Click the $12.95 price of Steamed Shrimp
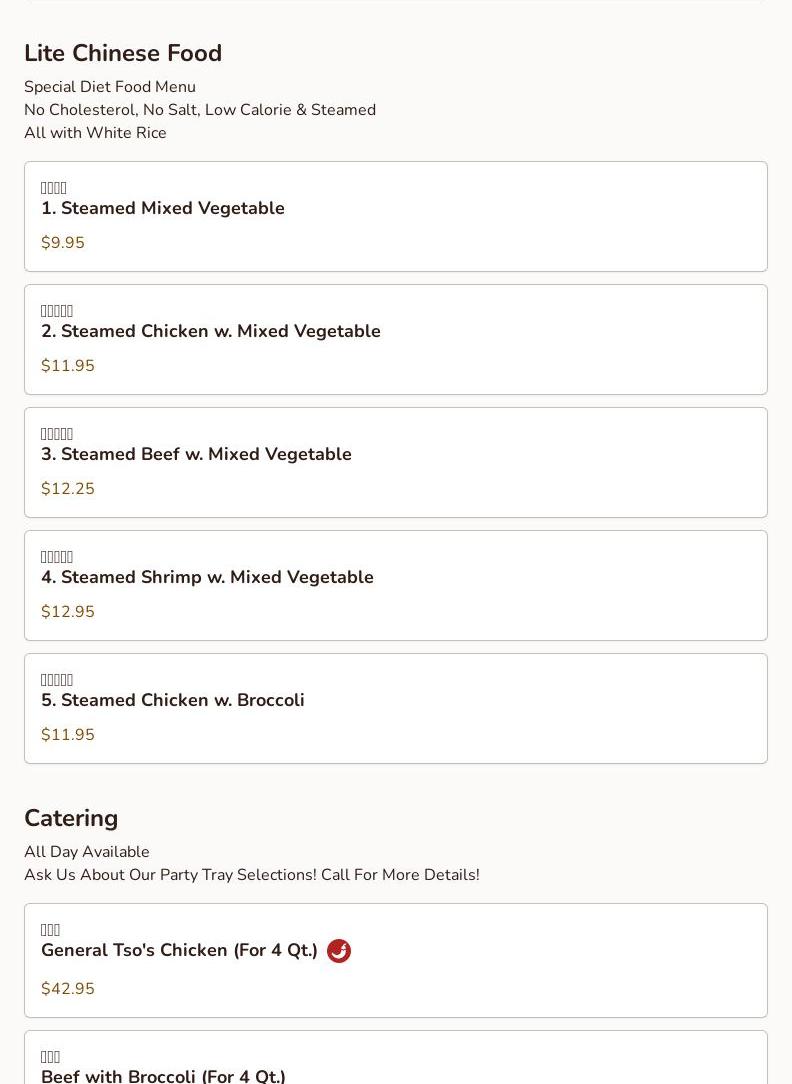Image resolution: width=792 pixels, height=1084 pixels. pyautogui.click(x=68, y=612)
